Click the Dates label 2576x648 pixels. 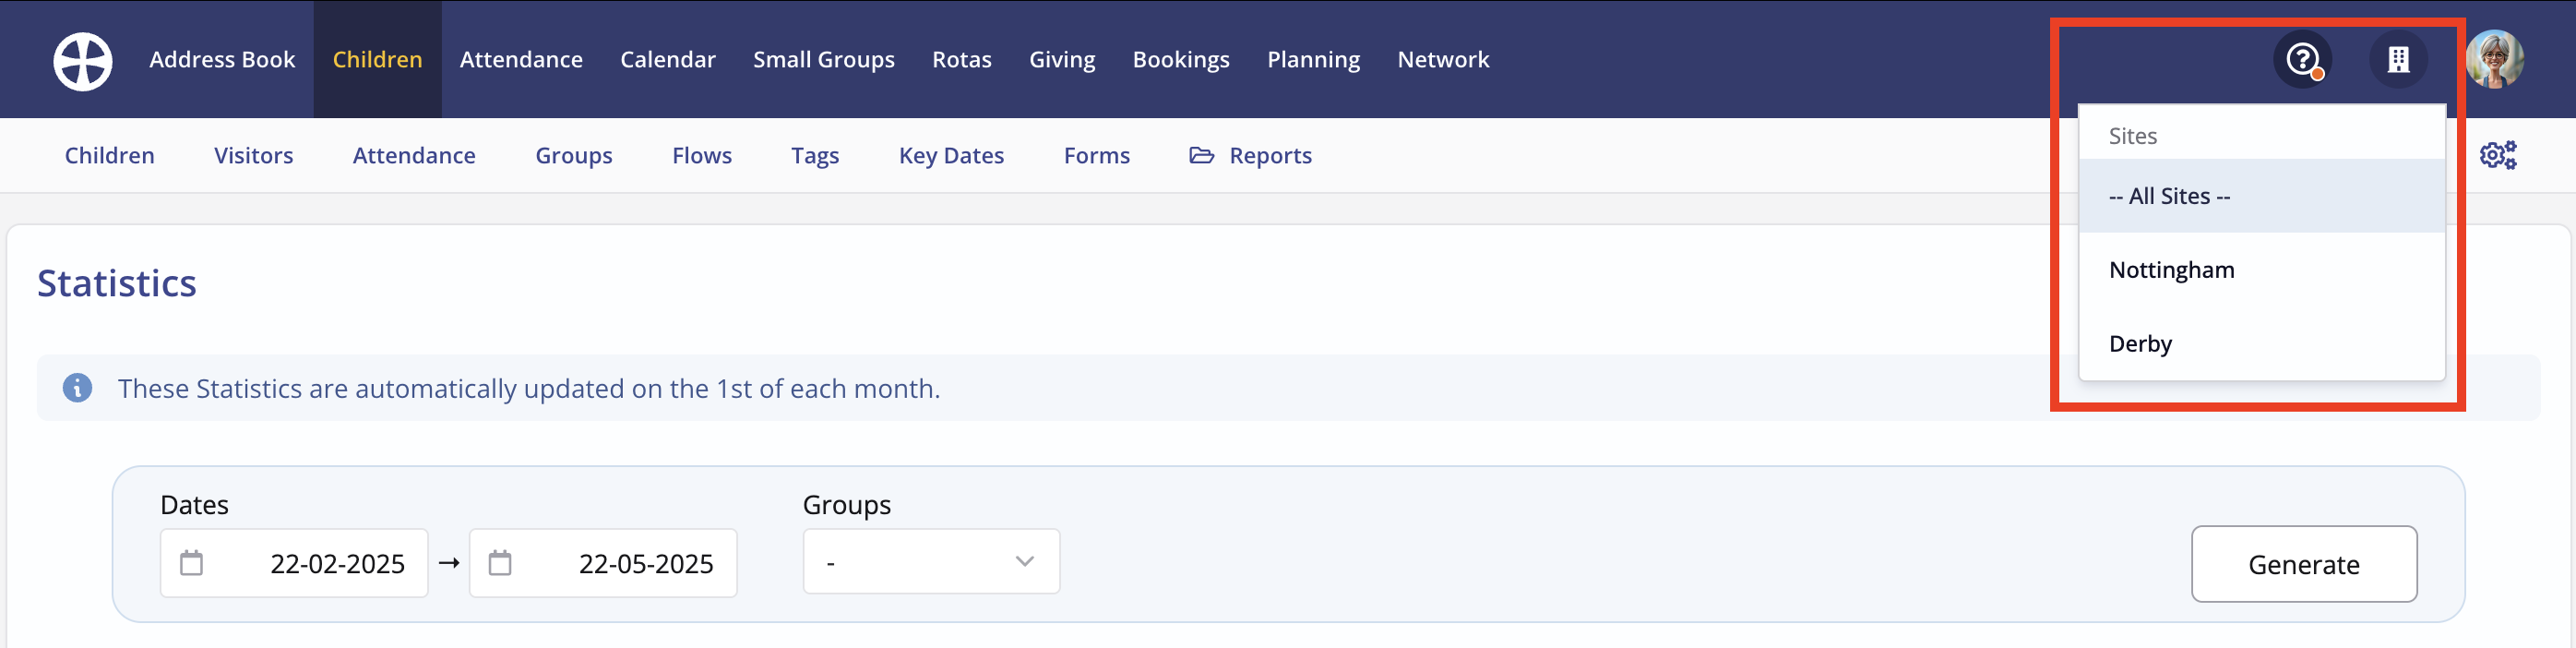(194, 505)
